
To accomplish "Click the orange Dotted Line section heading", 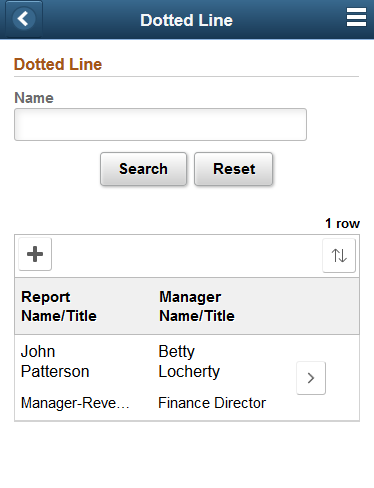I will tap(58, 64).
